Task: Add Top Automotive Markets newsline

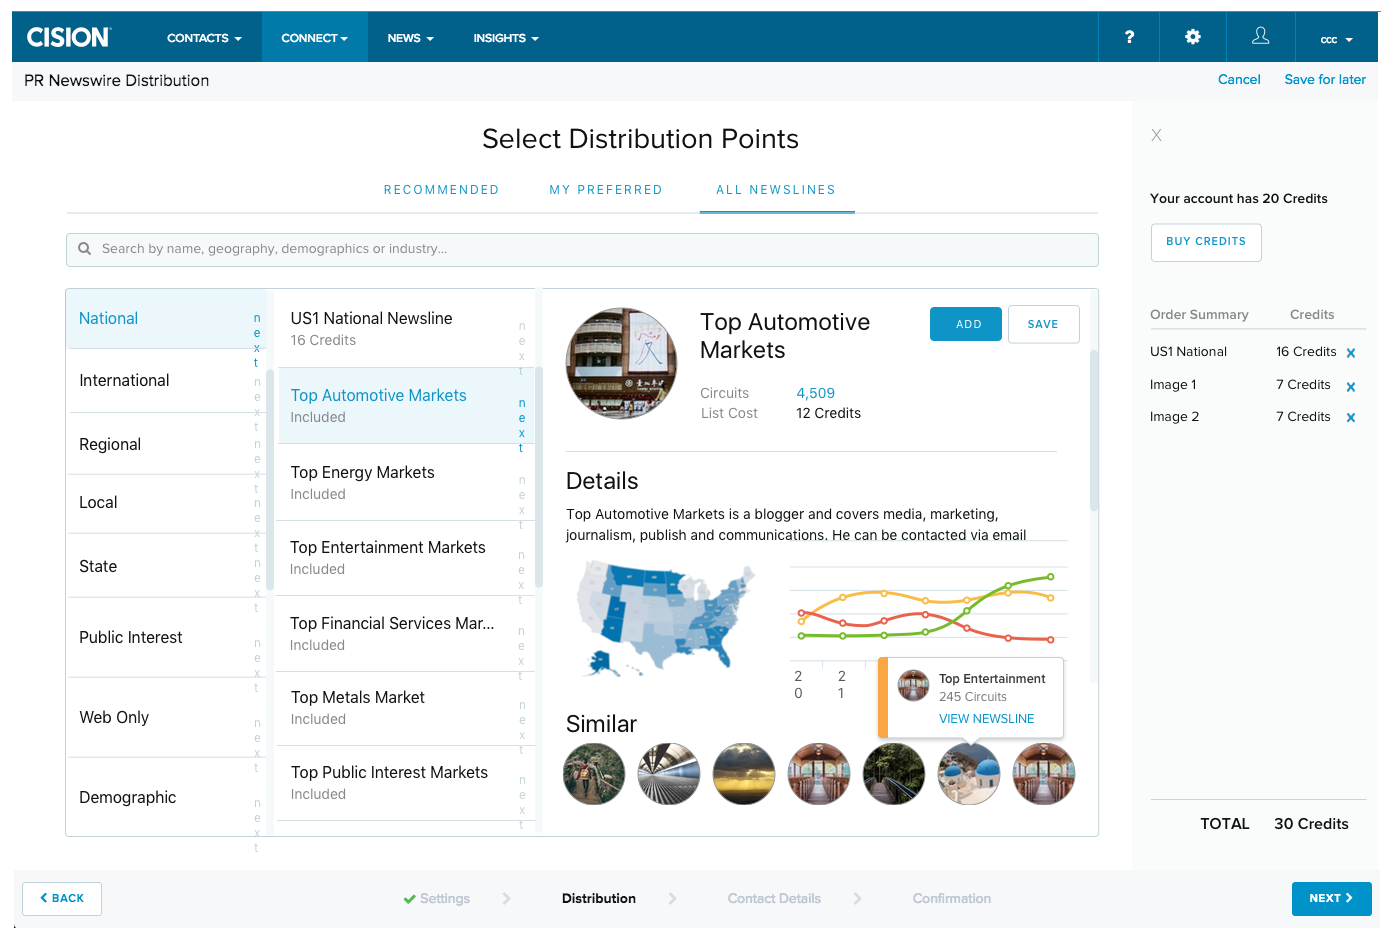Action: click(966, 324)
